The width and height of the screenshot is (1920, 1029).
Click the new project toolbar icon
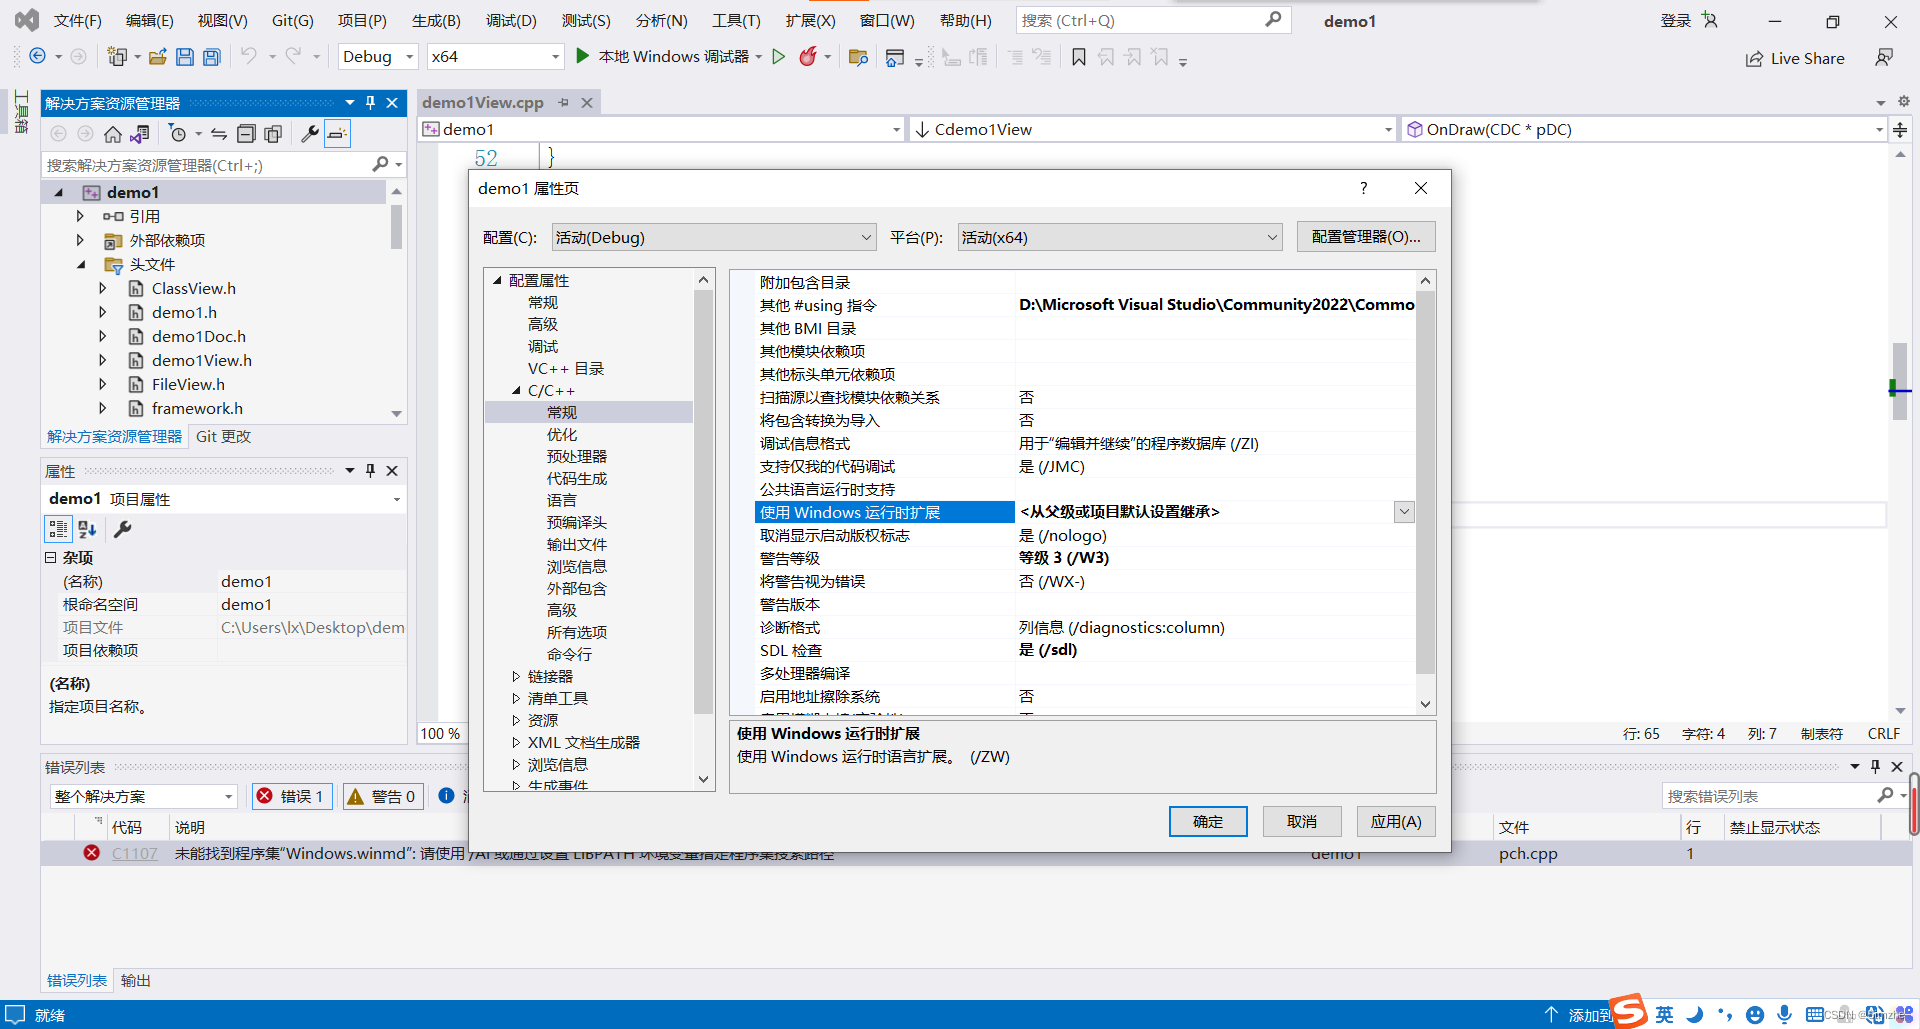click(x=117, y=57)
